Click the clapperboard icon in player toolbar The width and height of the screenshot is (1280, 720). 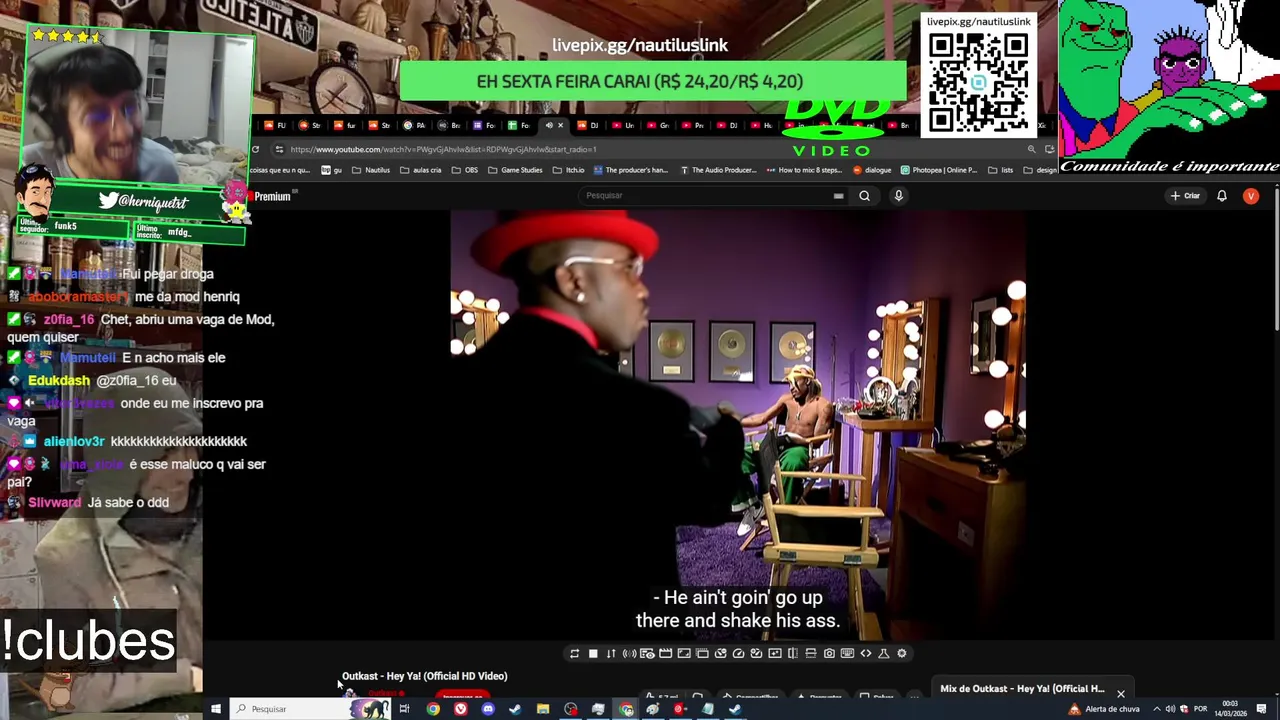(x=665, y=654)
